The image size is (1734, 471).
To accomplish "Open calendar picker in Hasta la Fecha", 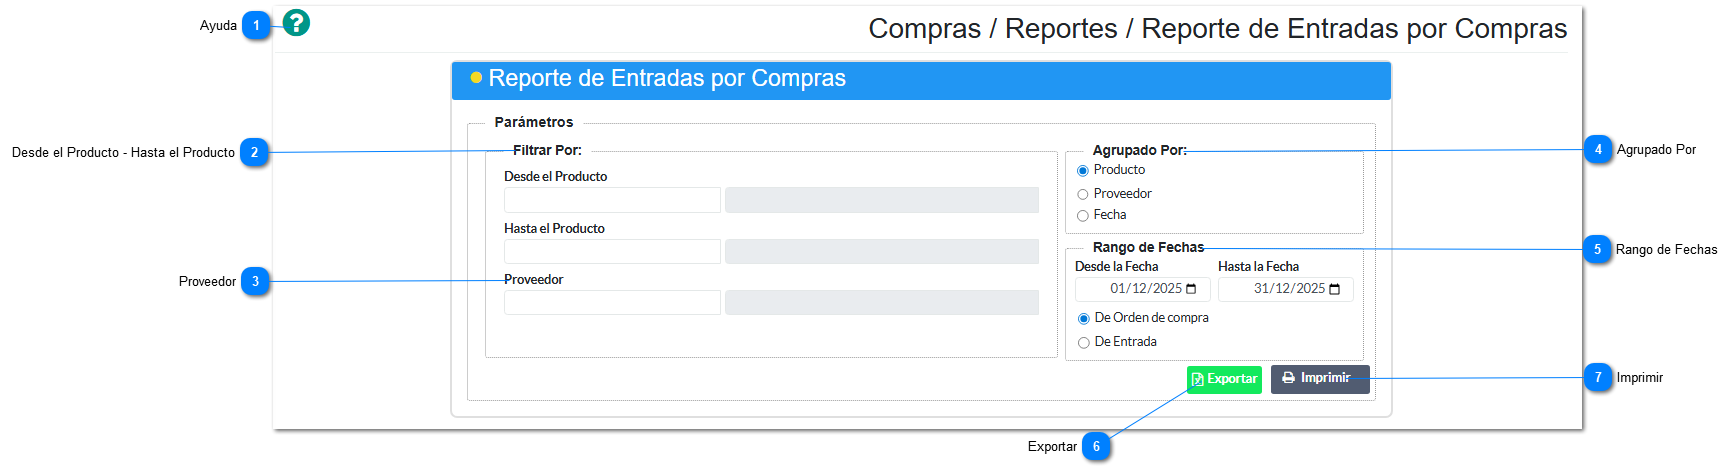I will pos(1335,289).
